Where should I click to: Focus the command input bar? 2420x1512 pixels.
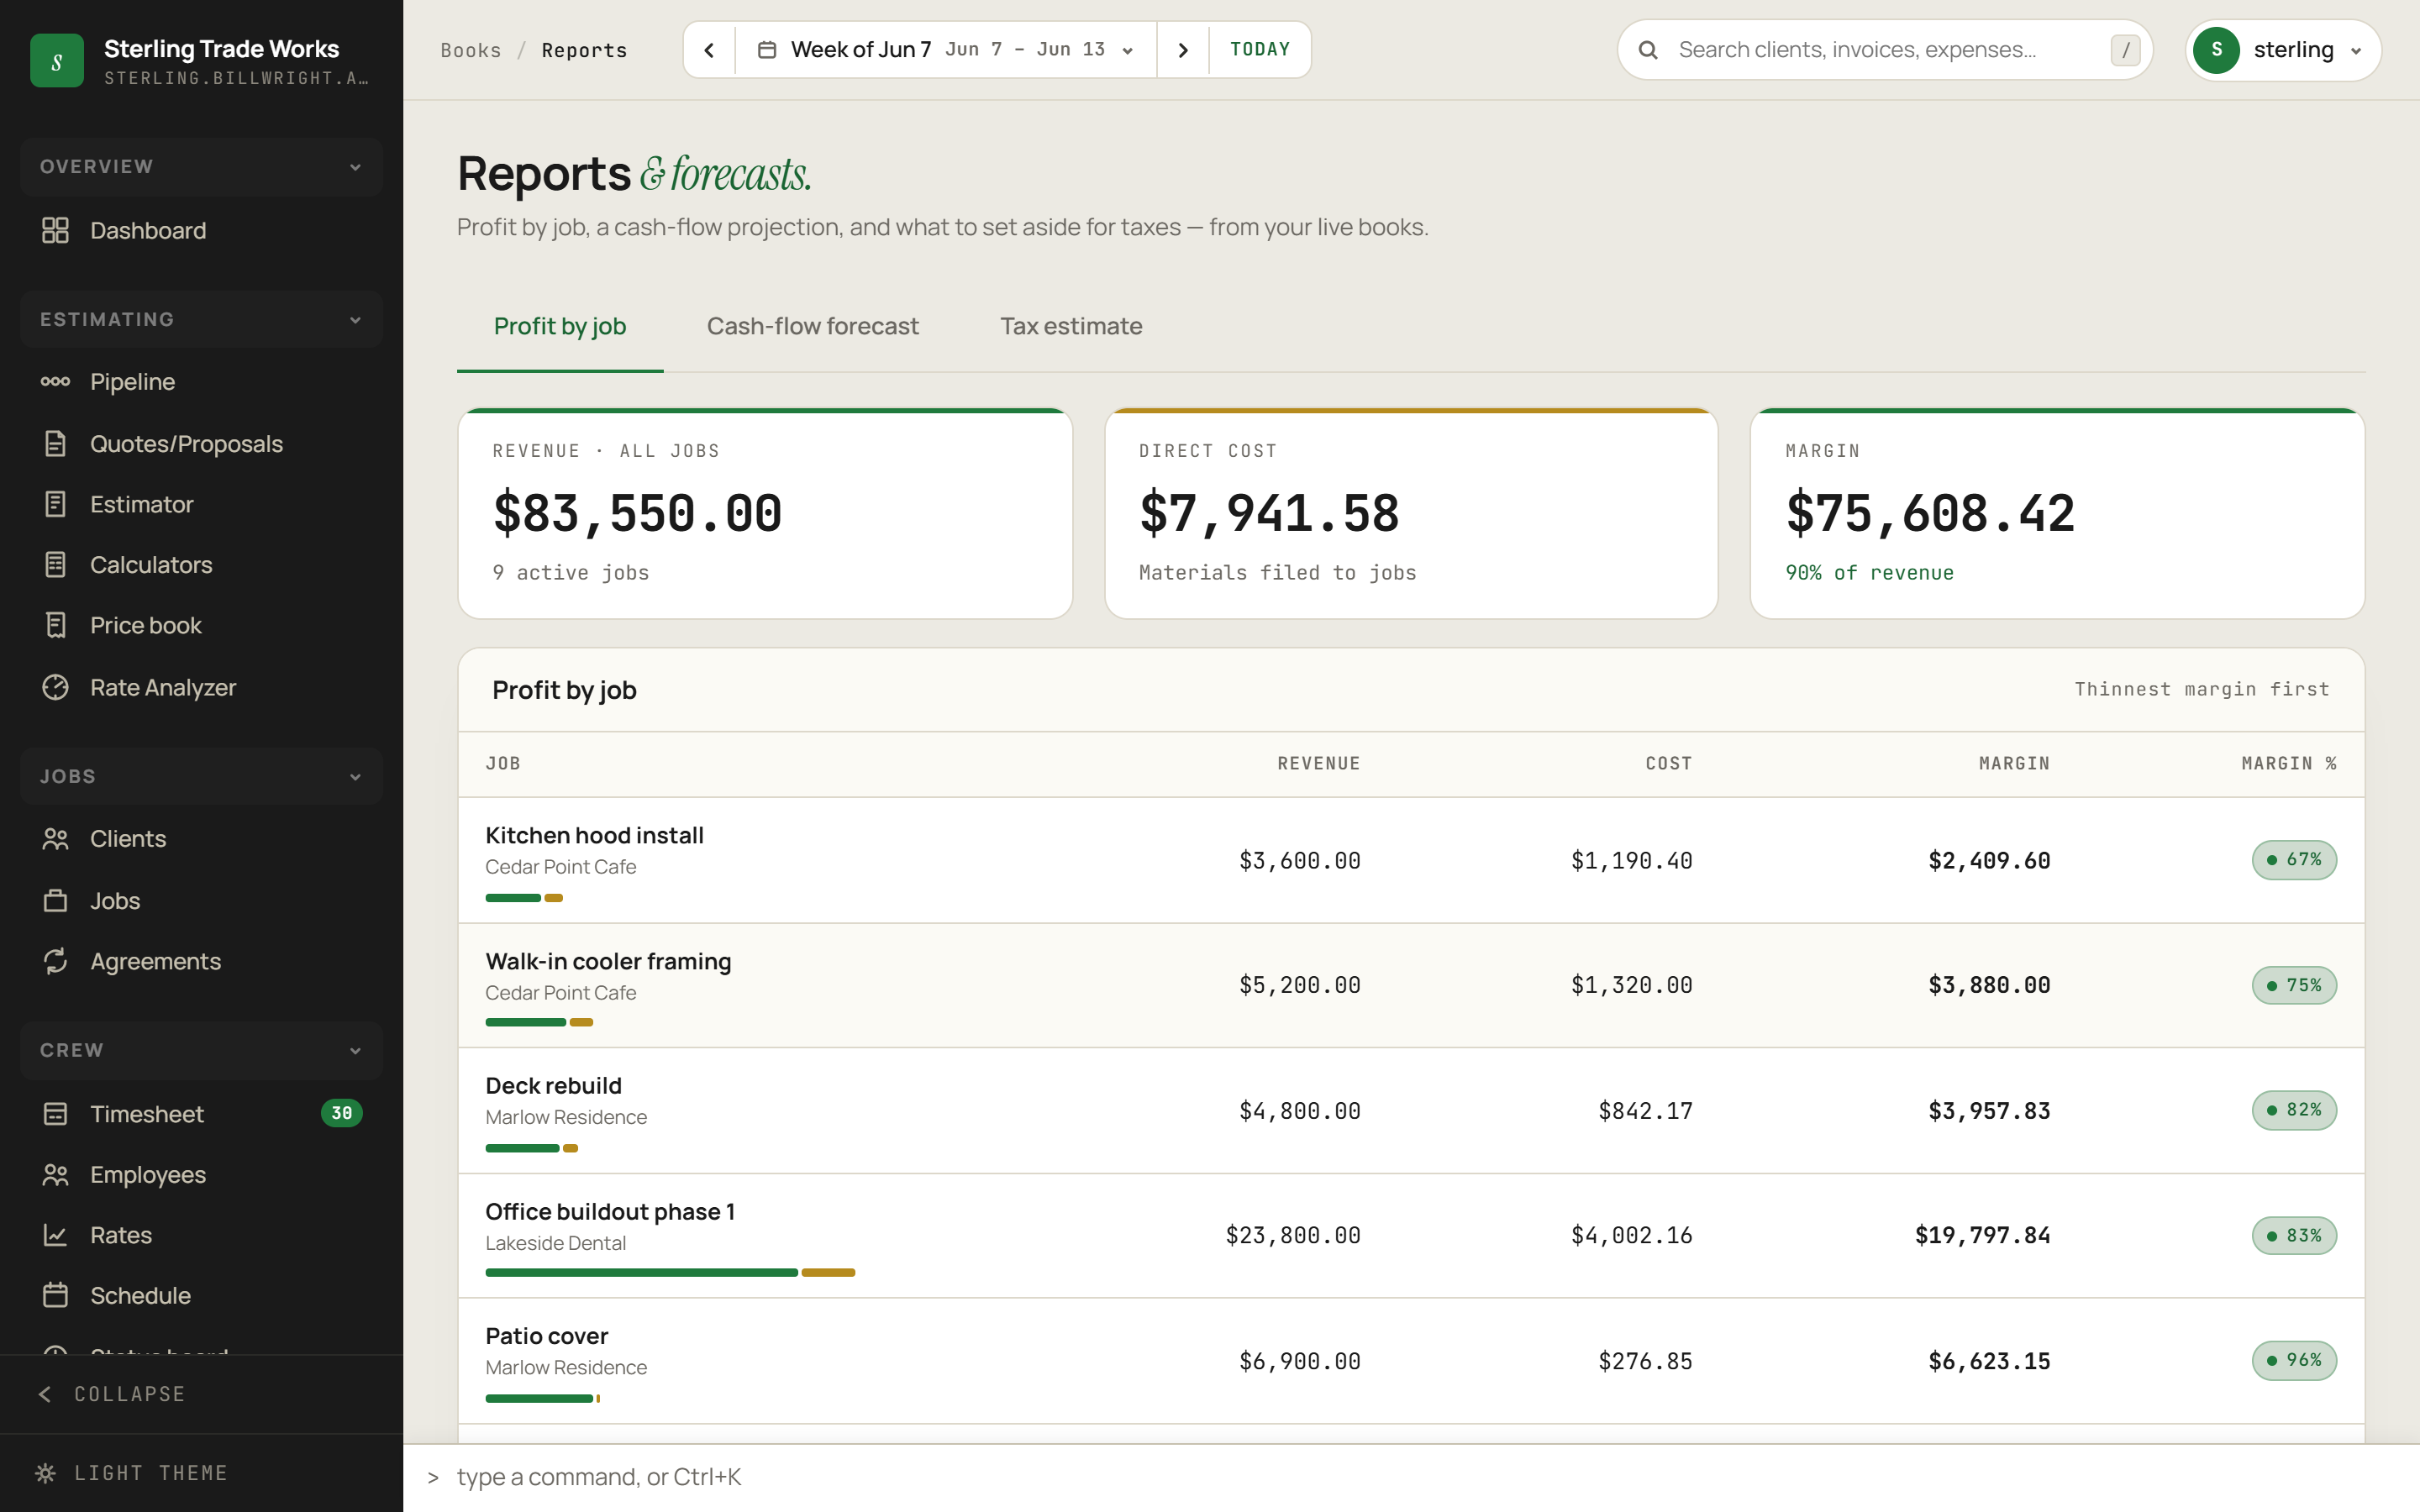click(1411, 1478)
